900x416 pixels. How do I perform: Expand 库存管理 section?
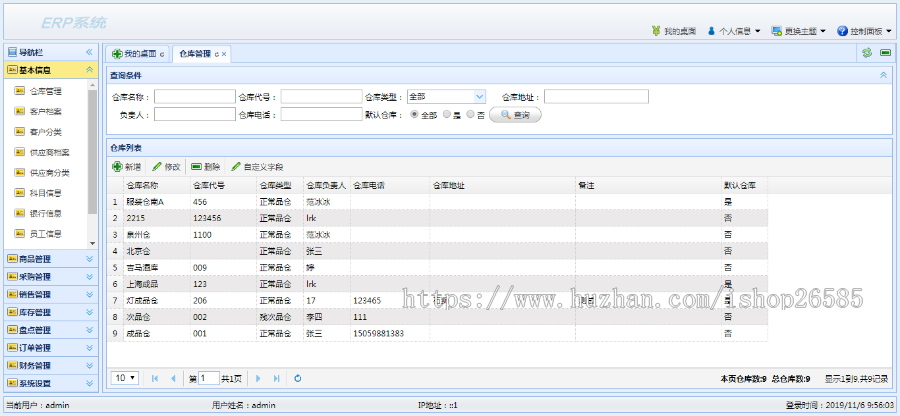[89, 312]
